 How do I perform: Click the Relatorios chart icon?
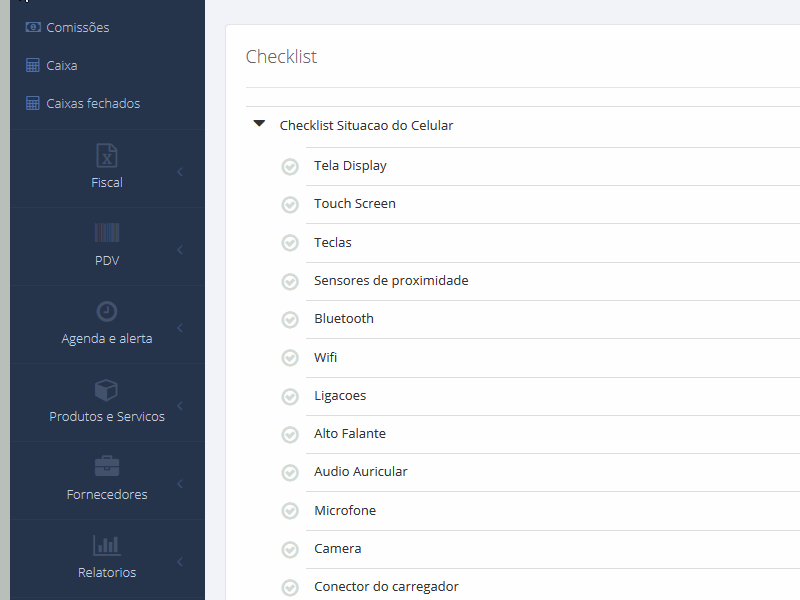(x=106, y=546)
